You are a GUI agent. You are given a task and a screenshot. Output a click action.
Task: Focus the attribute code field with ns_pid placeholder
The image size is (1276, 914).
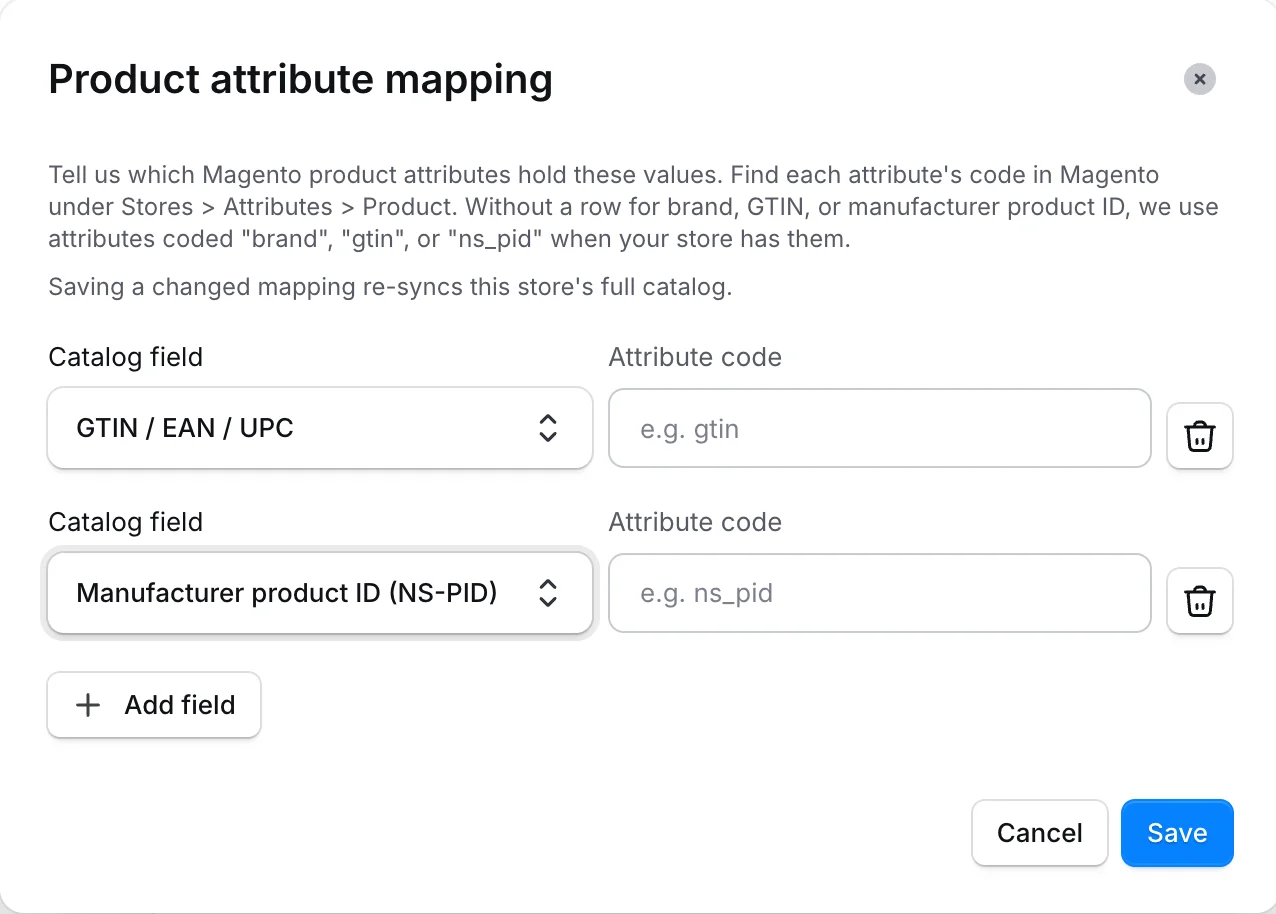(879, 593)
